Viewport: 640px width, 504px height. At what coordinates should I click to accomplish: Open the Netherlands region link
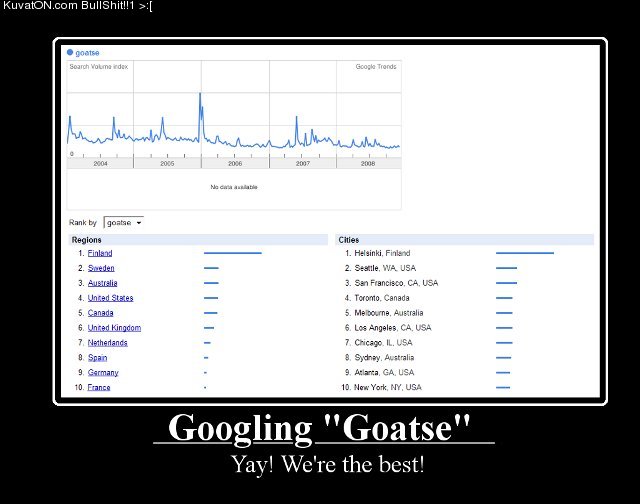click(x=107, y=343)
